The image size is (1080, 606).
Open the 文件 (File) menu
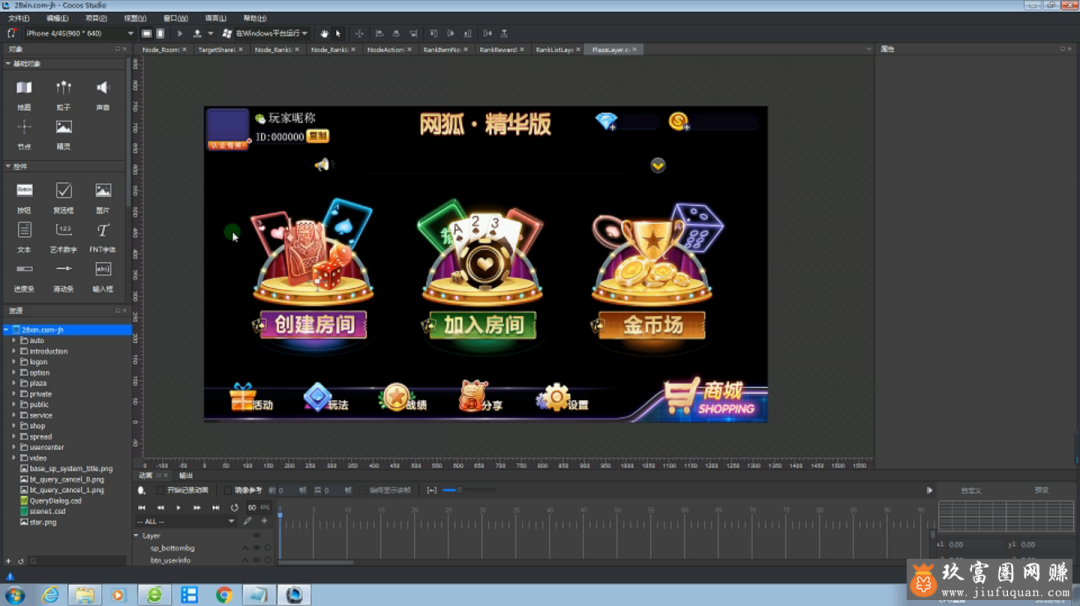coord(19,18)
